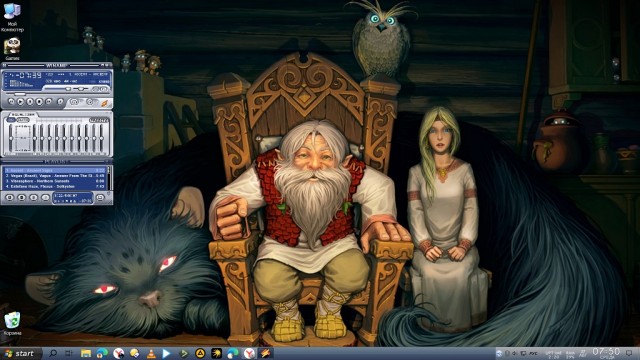This screenshot has height=360, width=640.
Task: Pause playback in Winamp
Action: click(x=30, y=101)
